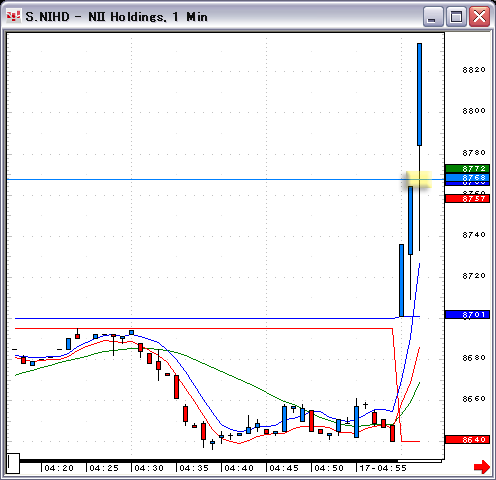Click the yellow highlighted cursor marker on chart
Image resolution: width=496 pixels, height=480 pixels.
(419, 180)
